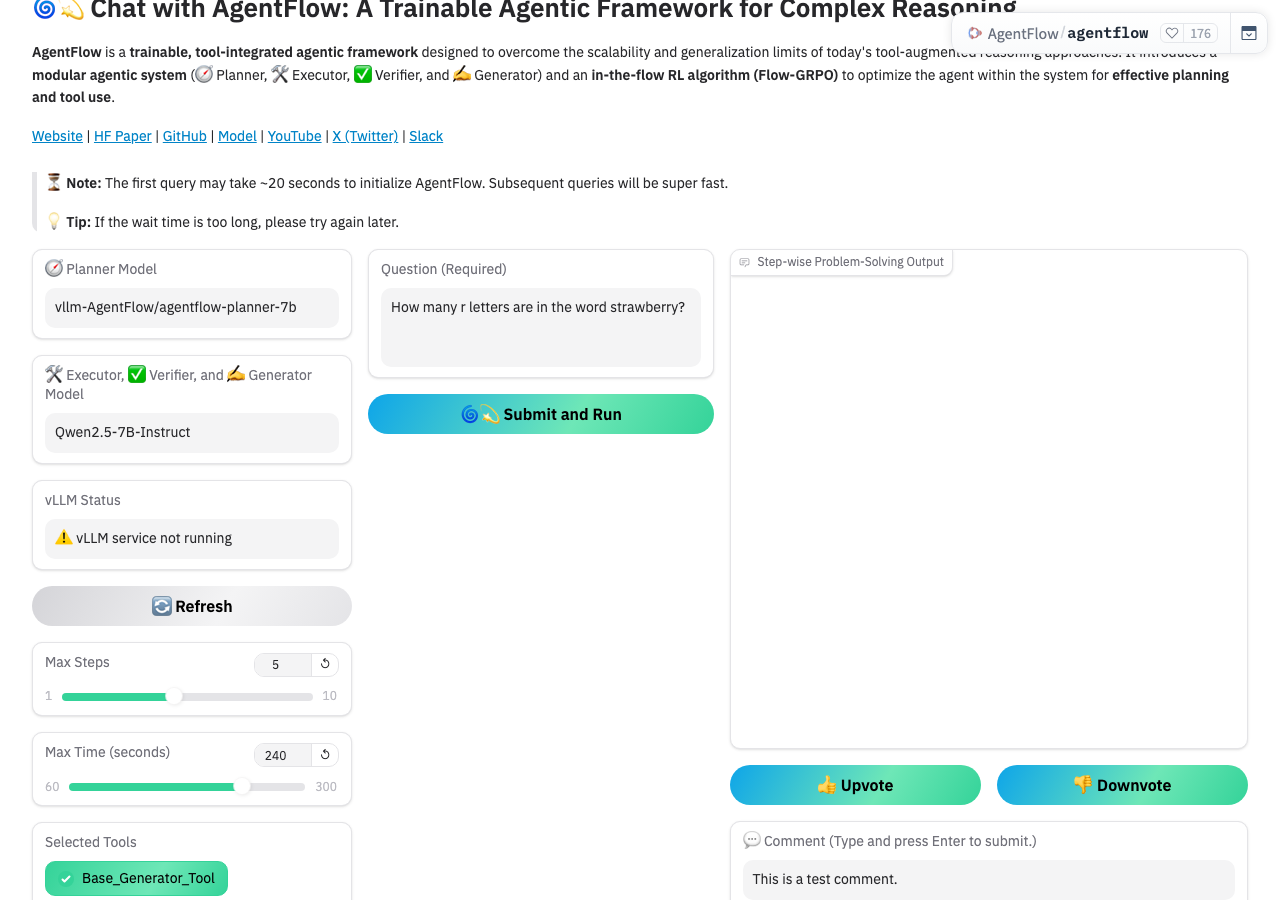Click the Refresh button with the refresh icon
The width and height of the screenshot is (1280, 900).
tap(192, 606)
